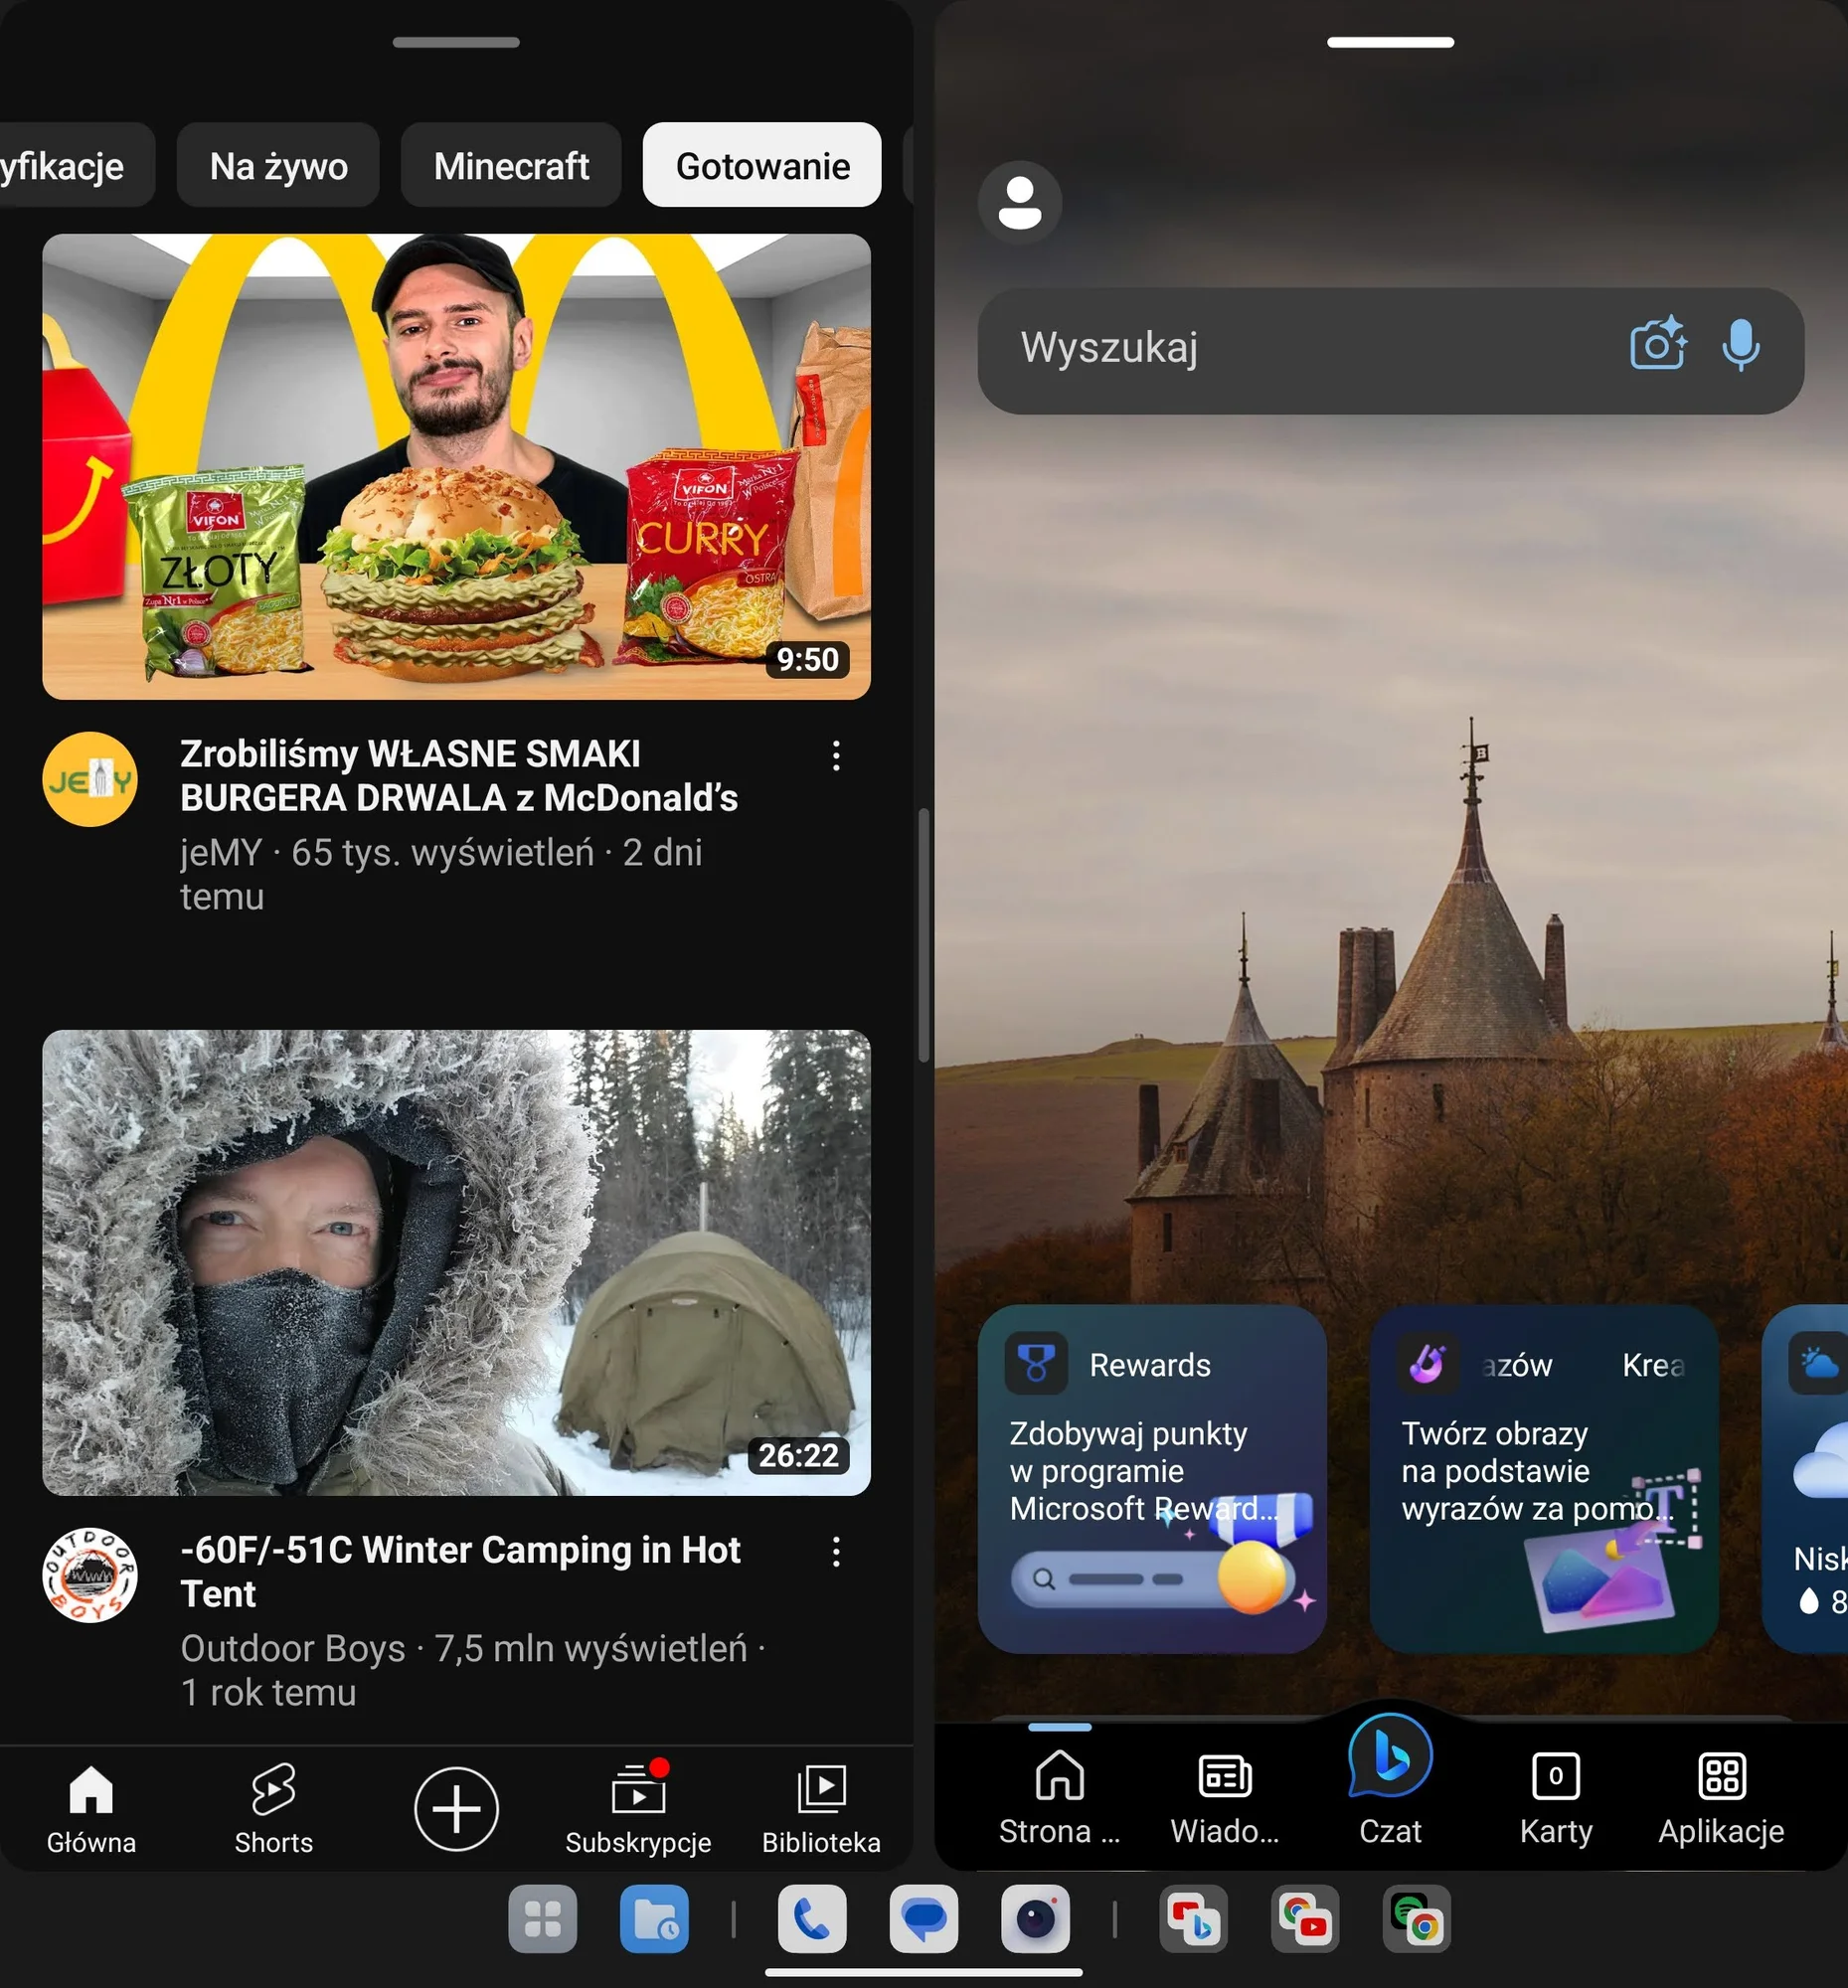Click the image creator wand icon
Image resolution: width=1848 pixels, height=1988 pixels.
pos(1427,1363)
